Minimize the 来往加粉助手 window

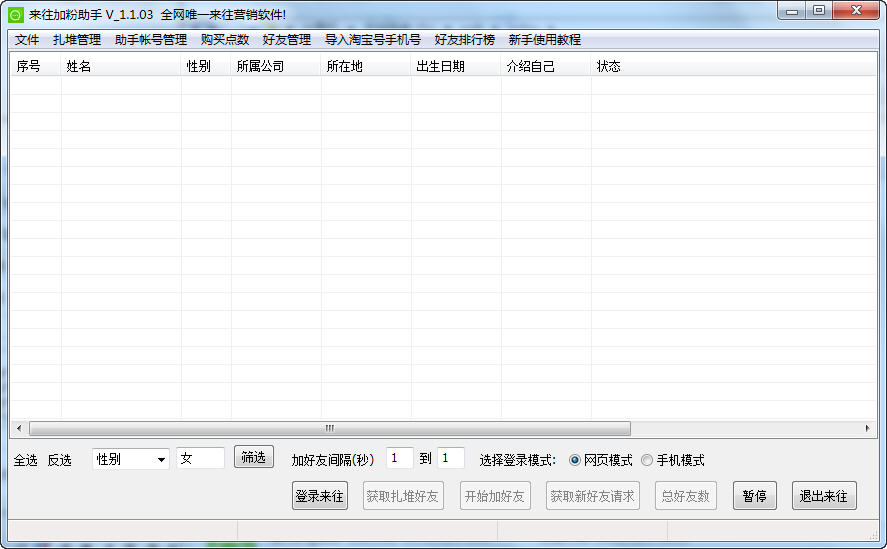[792, 11]
